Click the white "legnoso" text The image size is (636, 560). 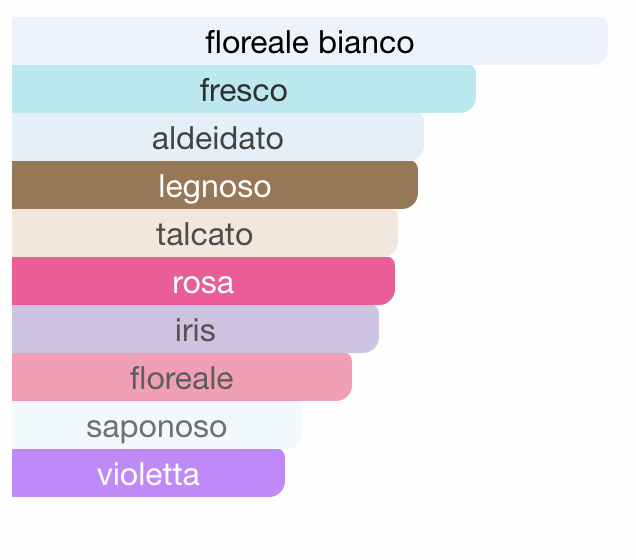point(215,188)
